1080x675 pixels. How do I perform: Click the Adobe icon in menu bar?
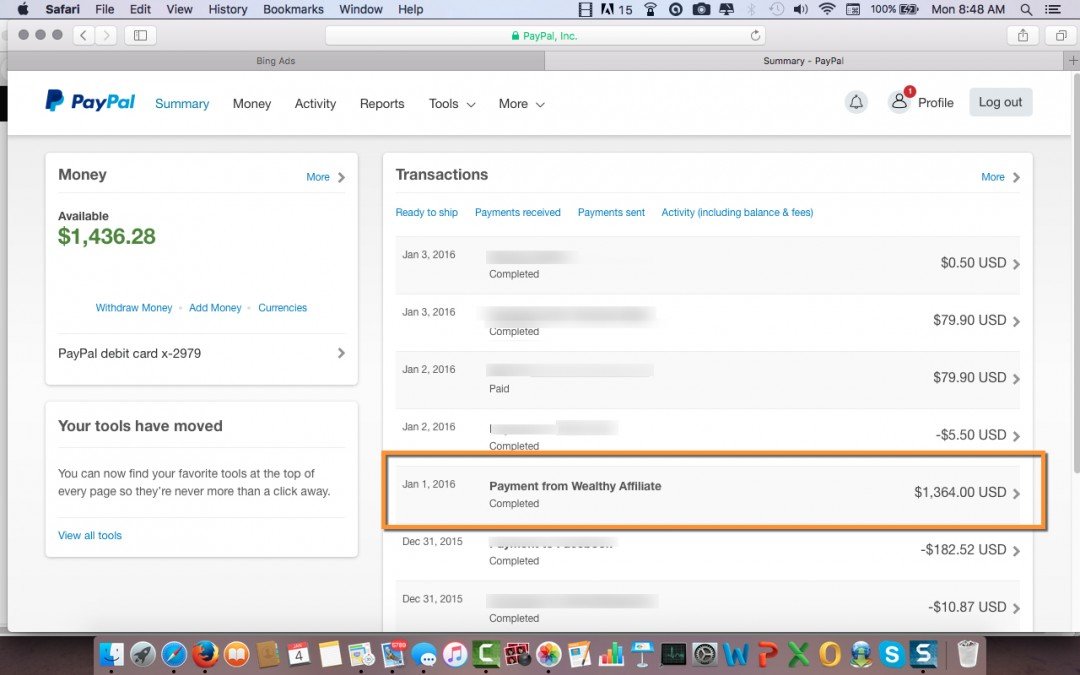(608, 9)
